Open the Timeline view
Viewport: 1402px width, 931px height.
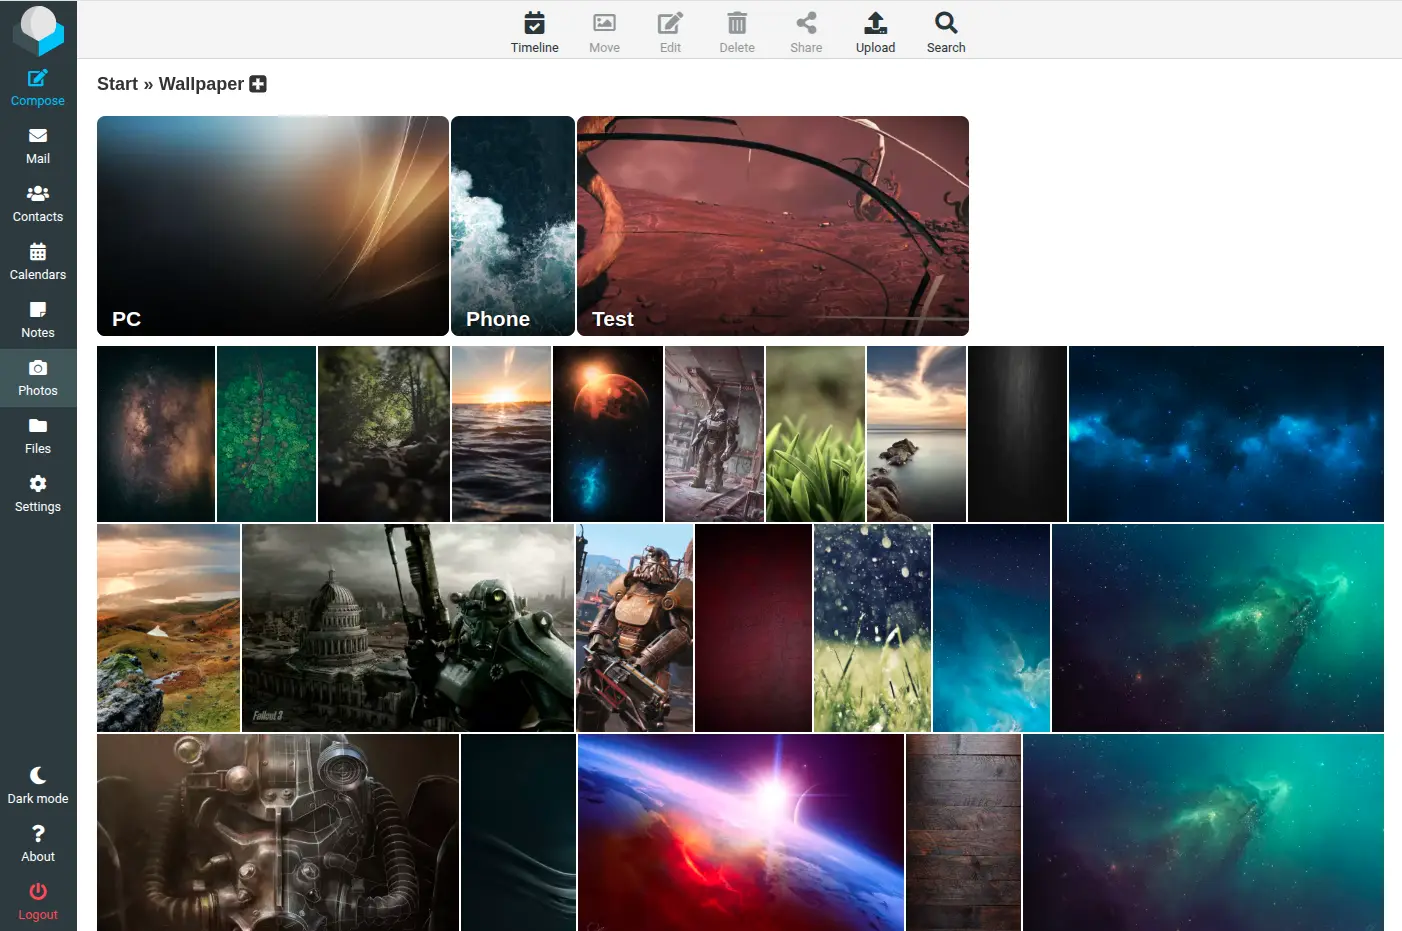pos(535,32)
